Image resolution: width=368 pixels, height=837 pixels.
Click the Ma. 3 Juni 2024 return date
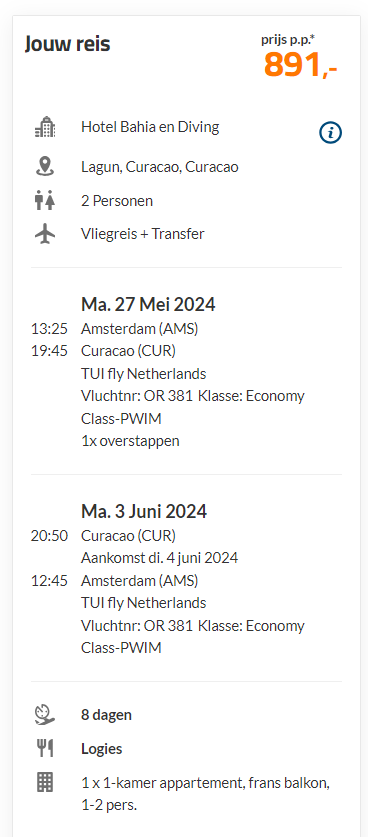[x=144, y=511]
